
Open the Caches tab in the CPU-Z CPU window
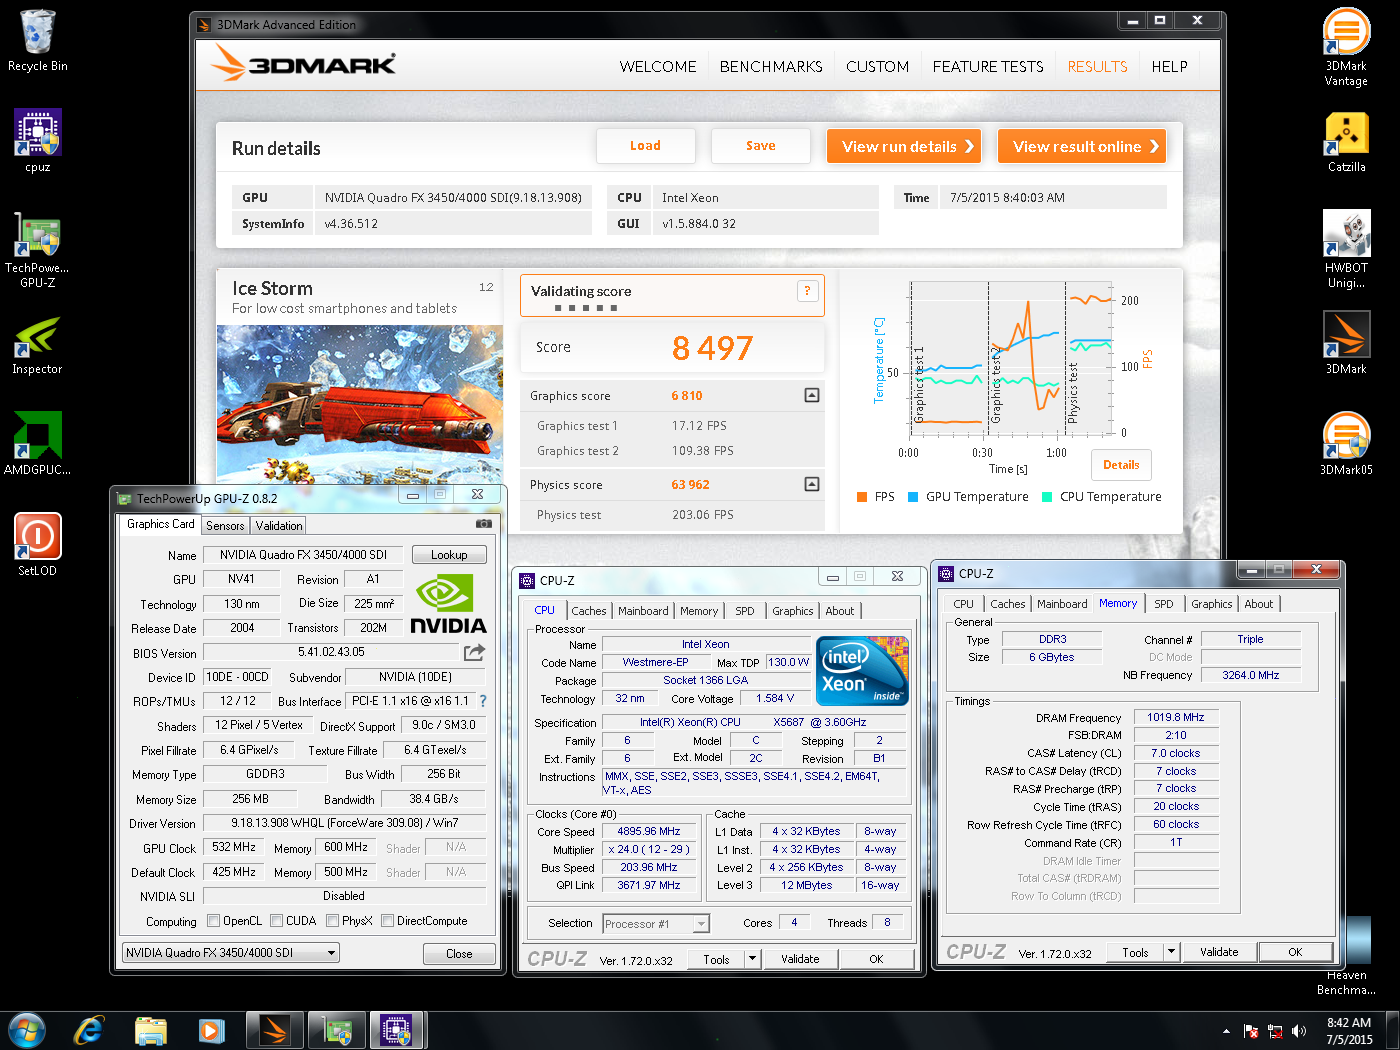(x=589, y=611)
